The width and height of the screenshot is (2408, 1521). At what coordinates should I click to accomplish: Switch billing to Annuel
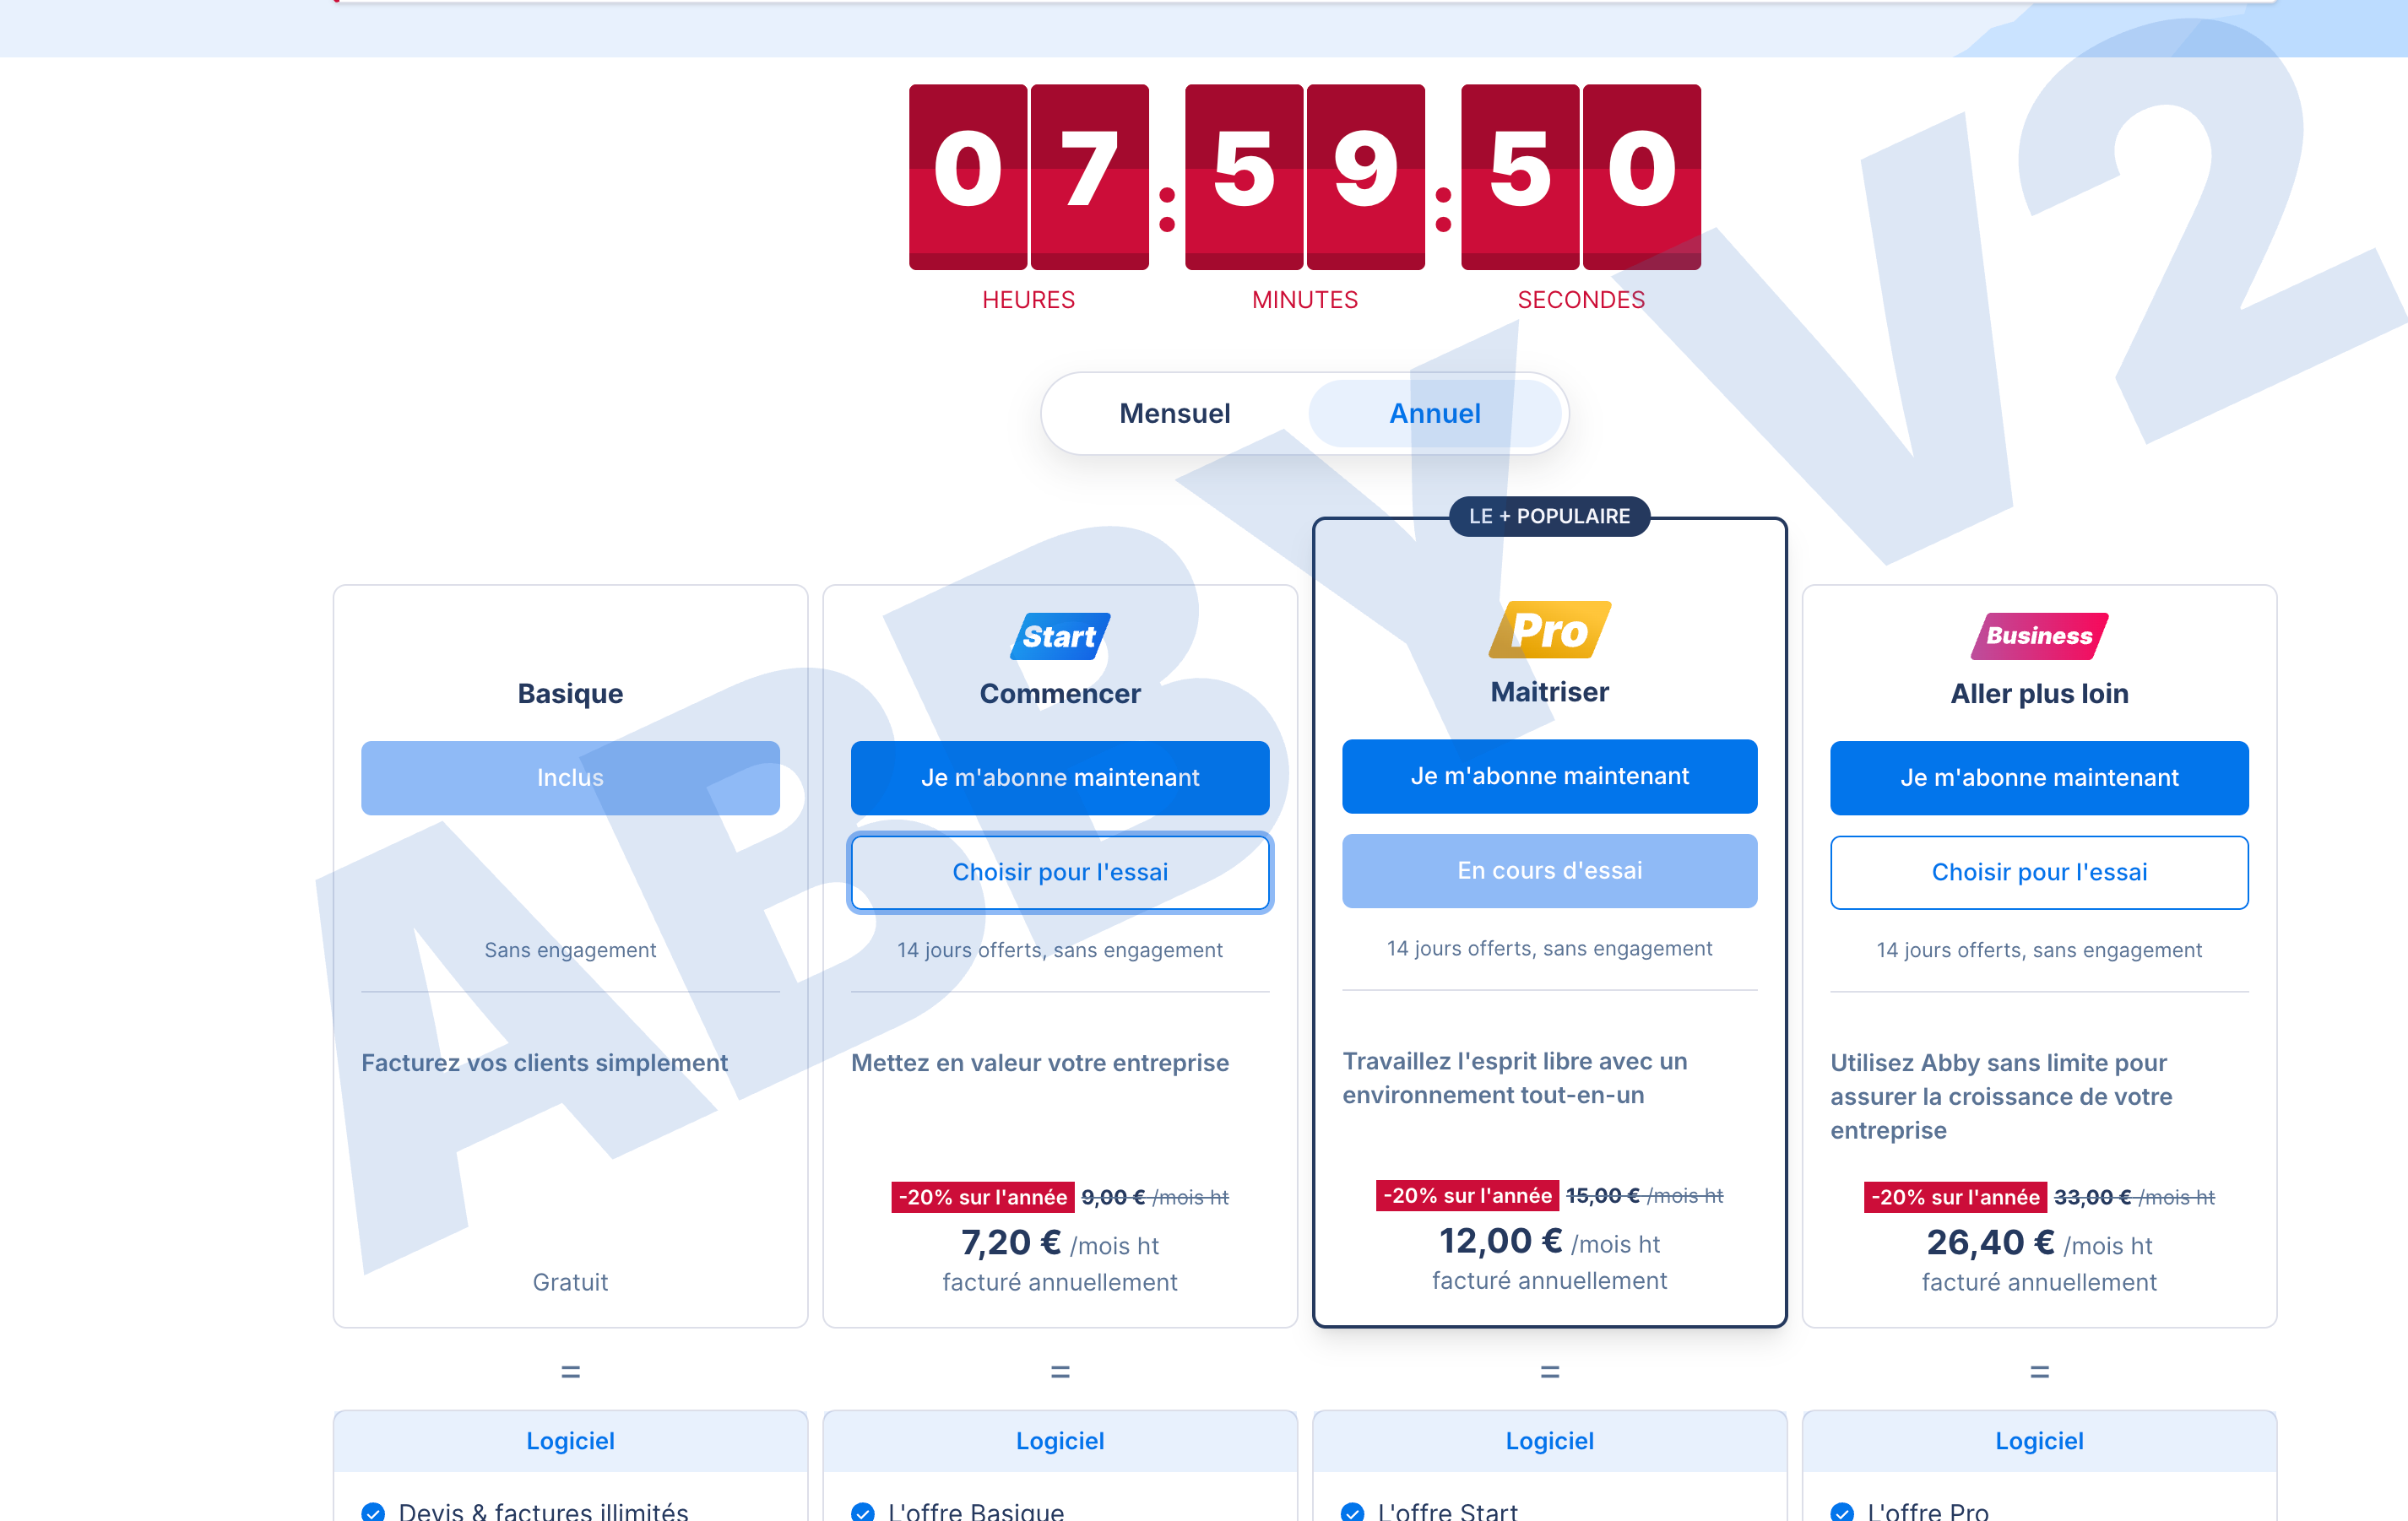[x=1435, y=413]
